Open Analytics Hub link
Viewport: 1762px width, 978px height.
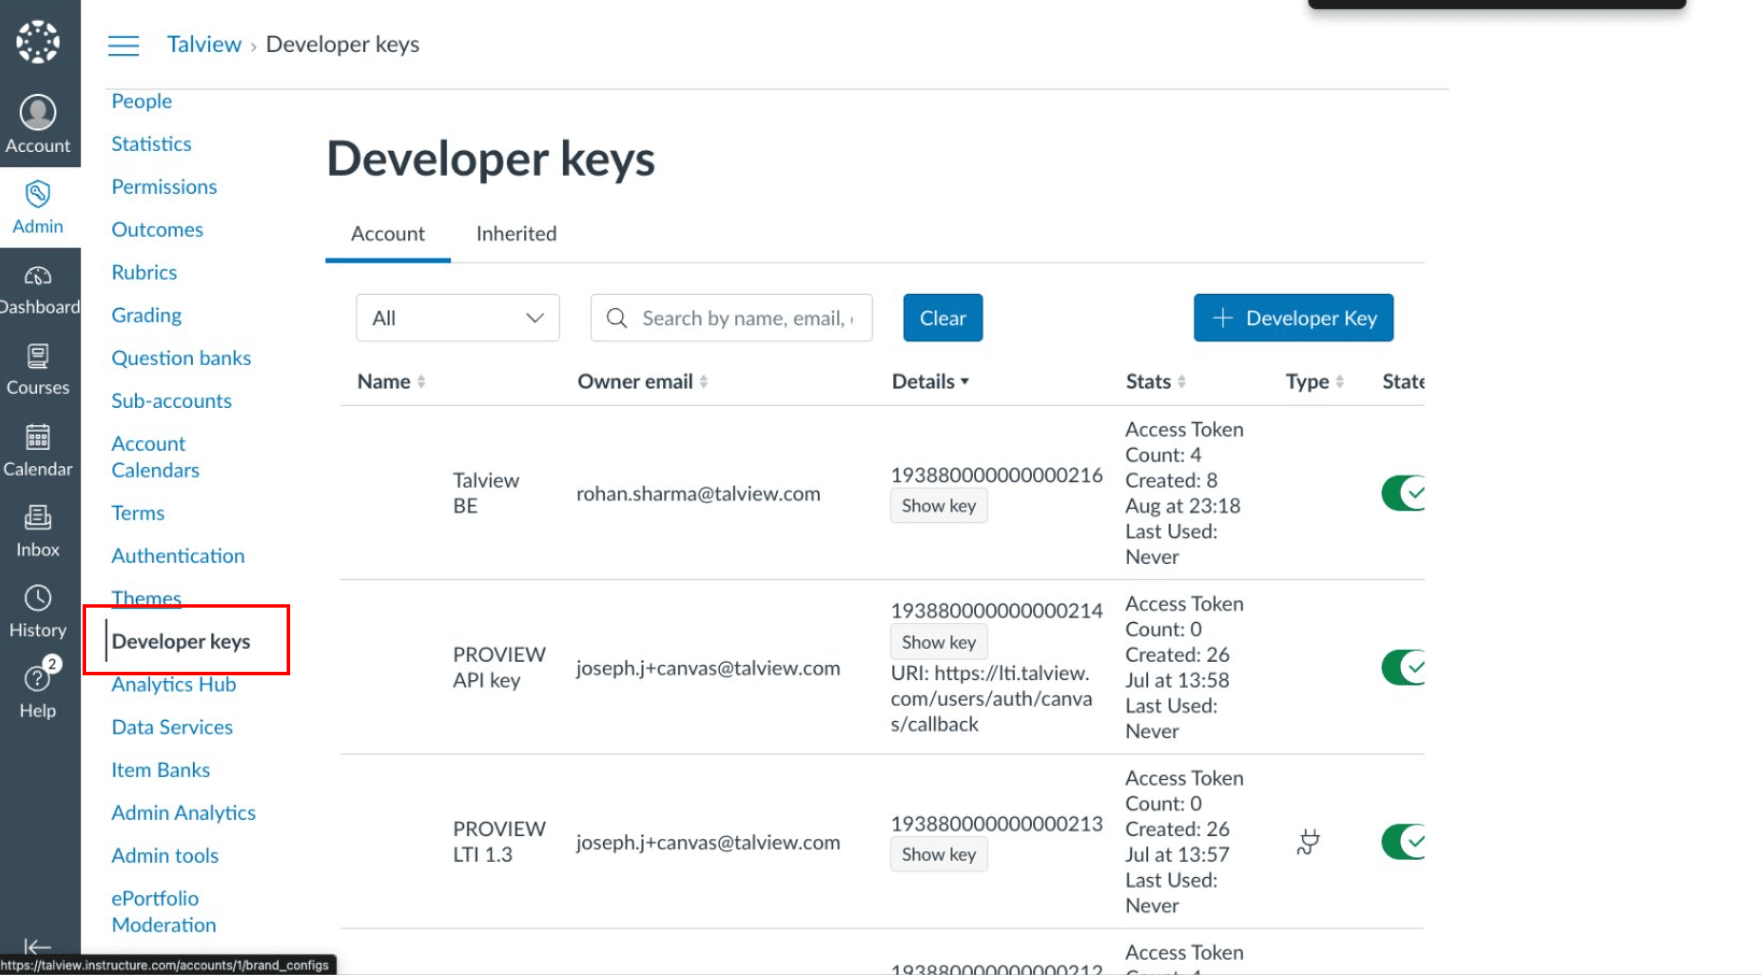click(174, 685)
